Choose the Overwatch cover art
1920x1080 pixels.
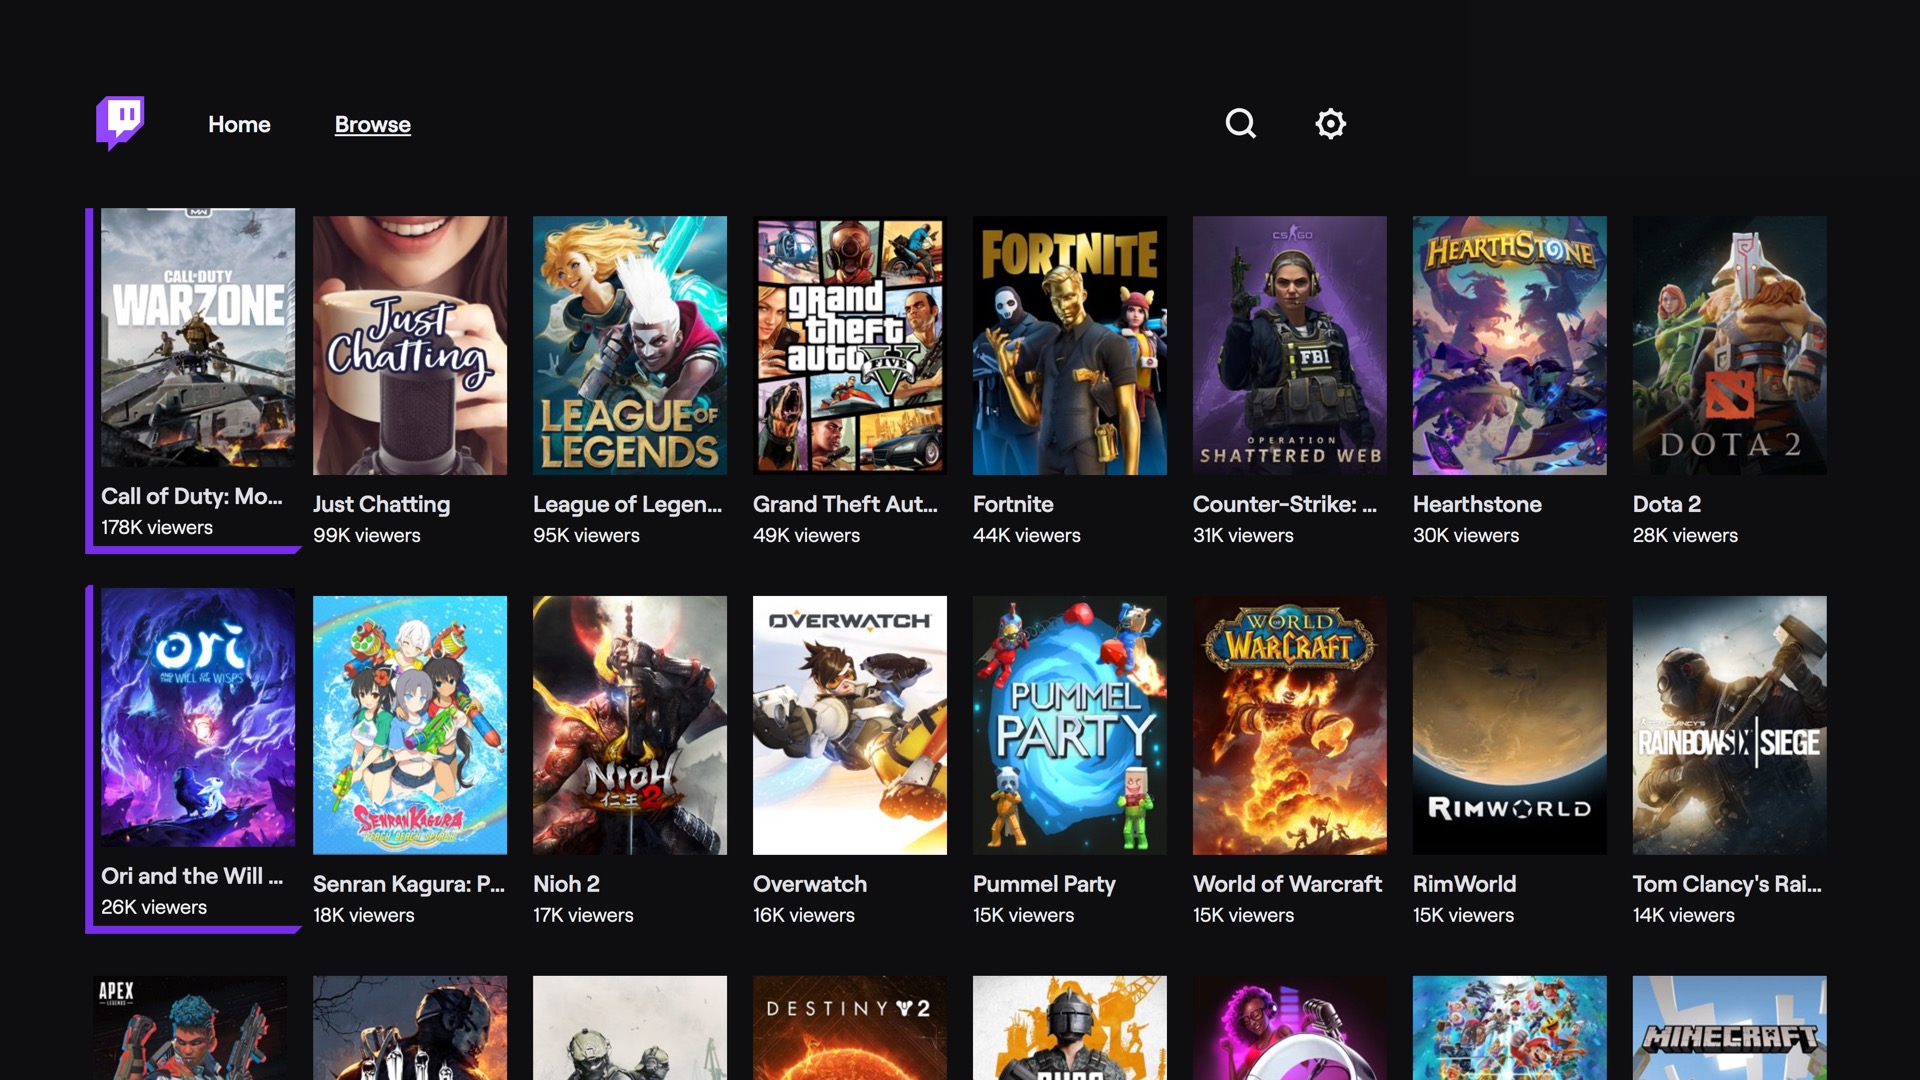(x=849, y=725)
